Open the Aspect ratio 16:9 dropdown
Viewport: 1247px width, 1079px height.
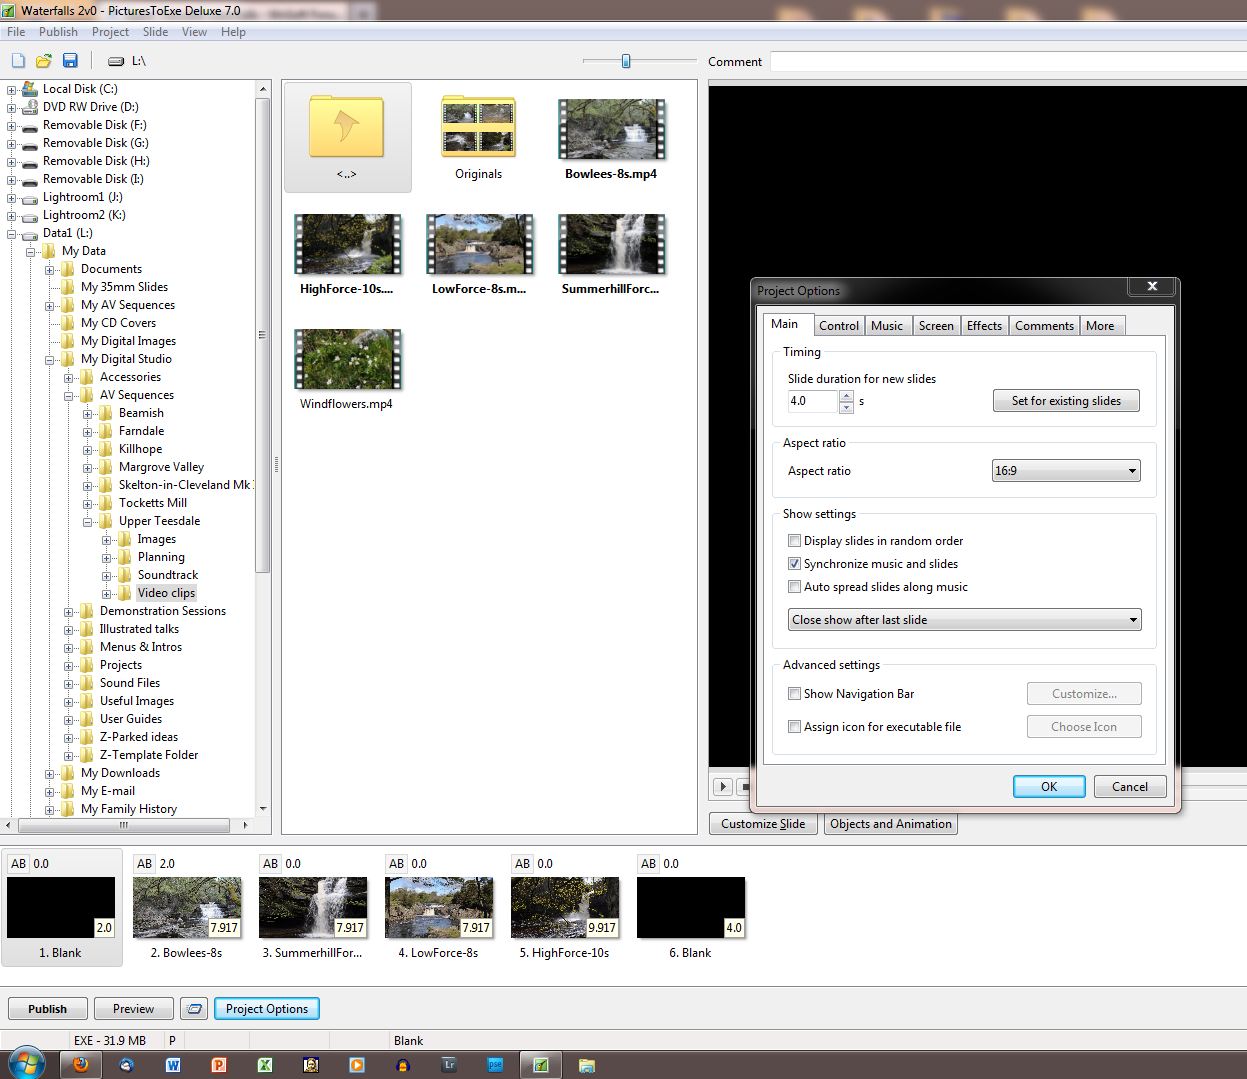[x=1065, y=471]
